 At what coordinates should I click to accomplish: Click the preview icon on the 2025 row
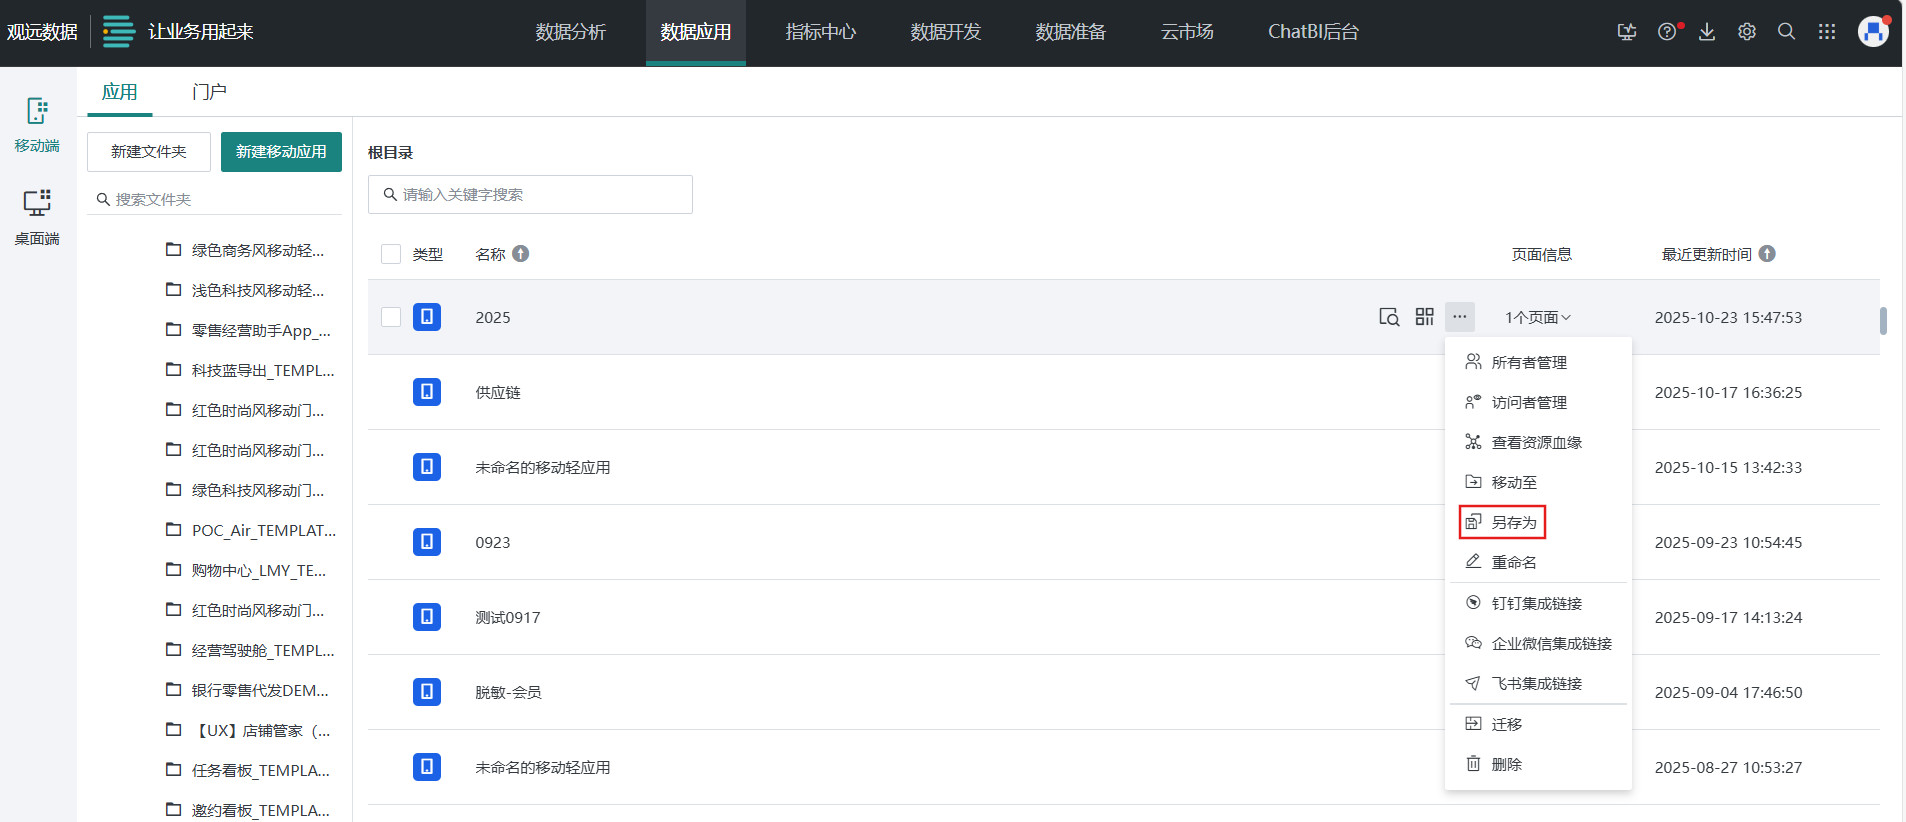(x=1389, y=317)
